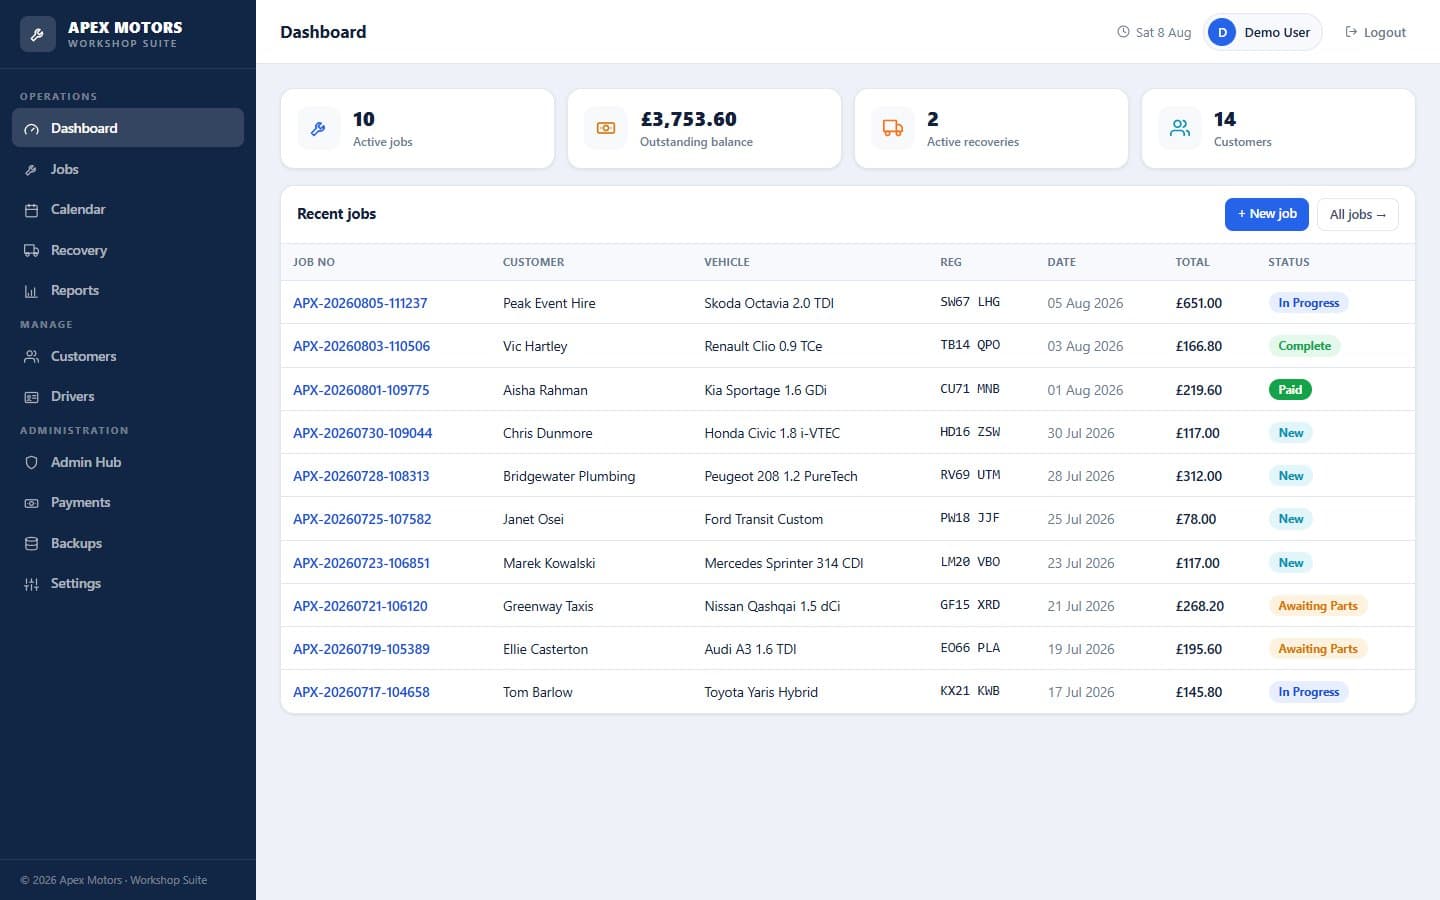Click the Demo User avatar circle

pos(1222,32)
